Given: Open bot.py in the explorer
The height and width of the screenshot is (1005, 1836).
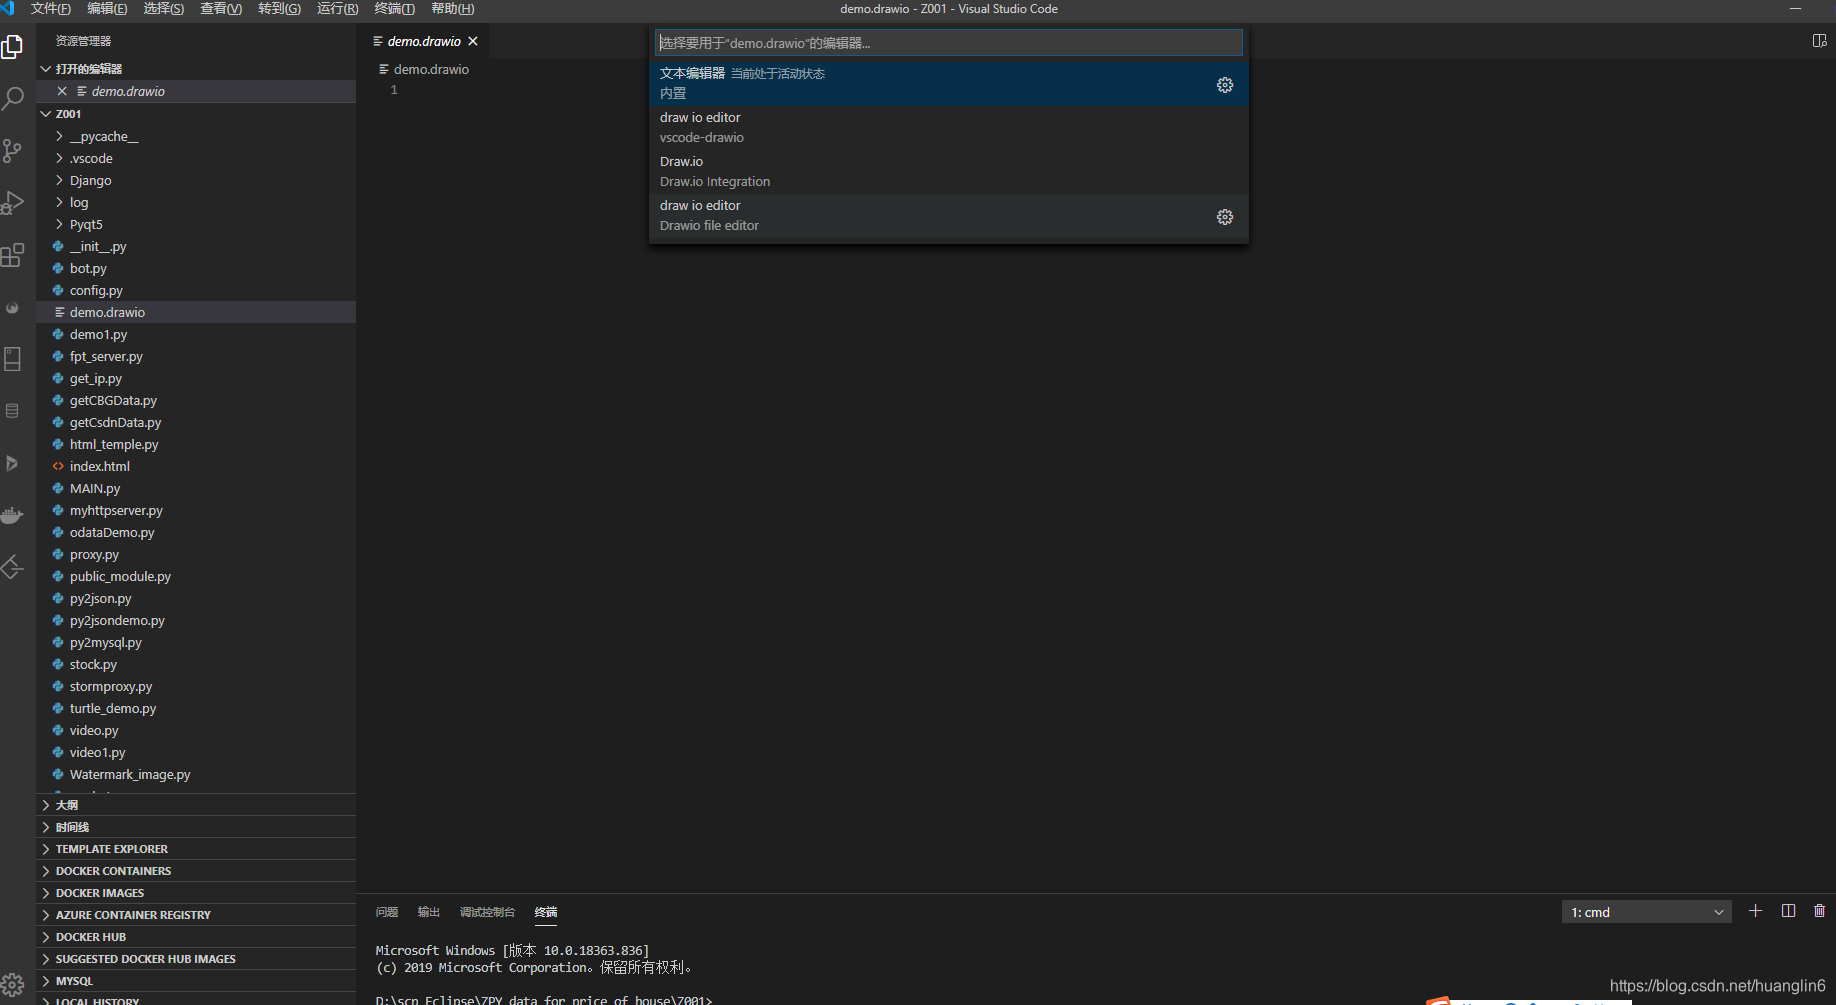Looking at the screenshot, I should coord(196,268).
